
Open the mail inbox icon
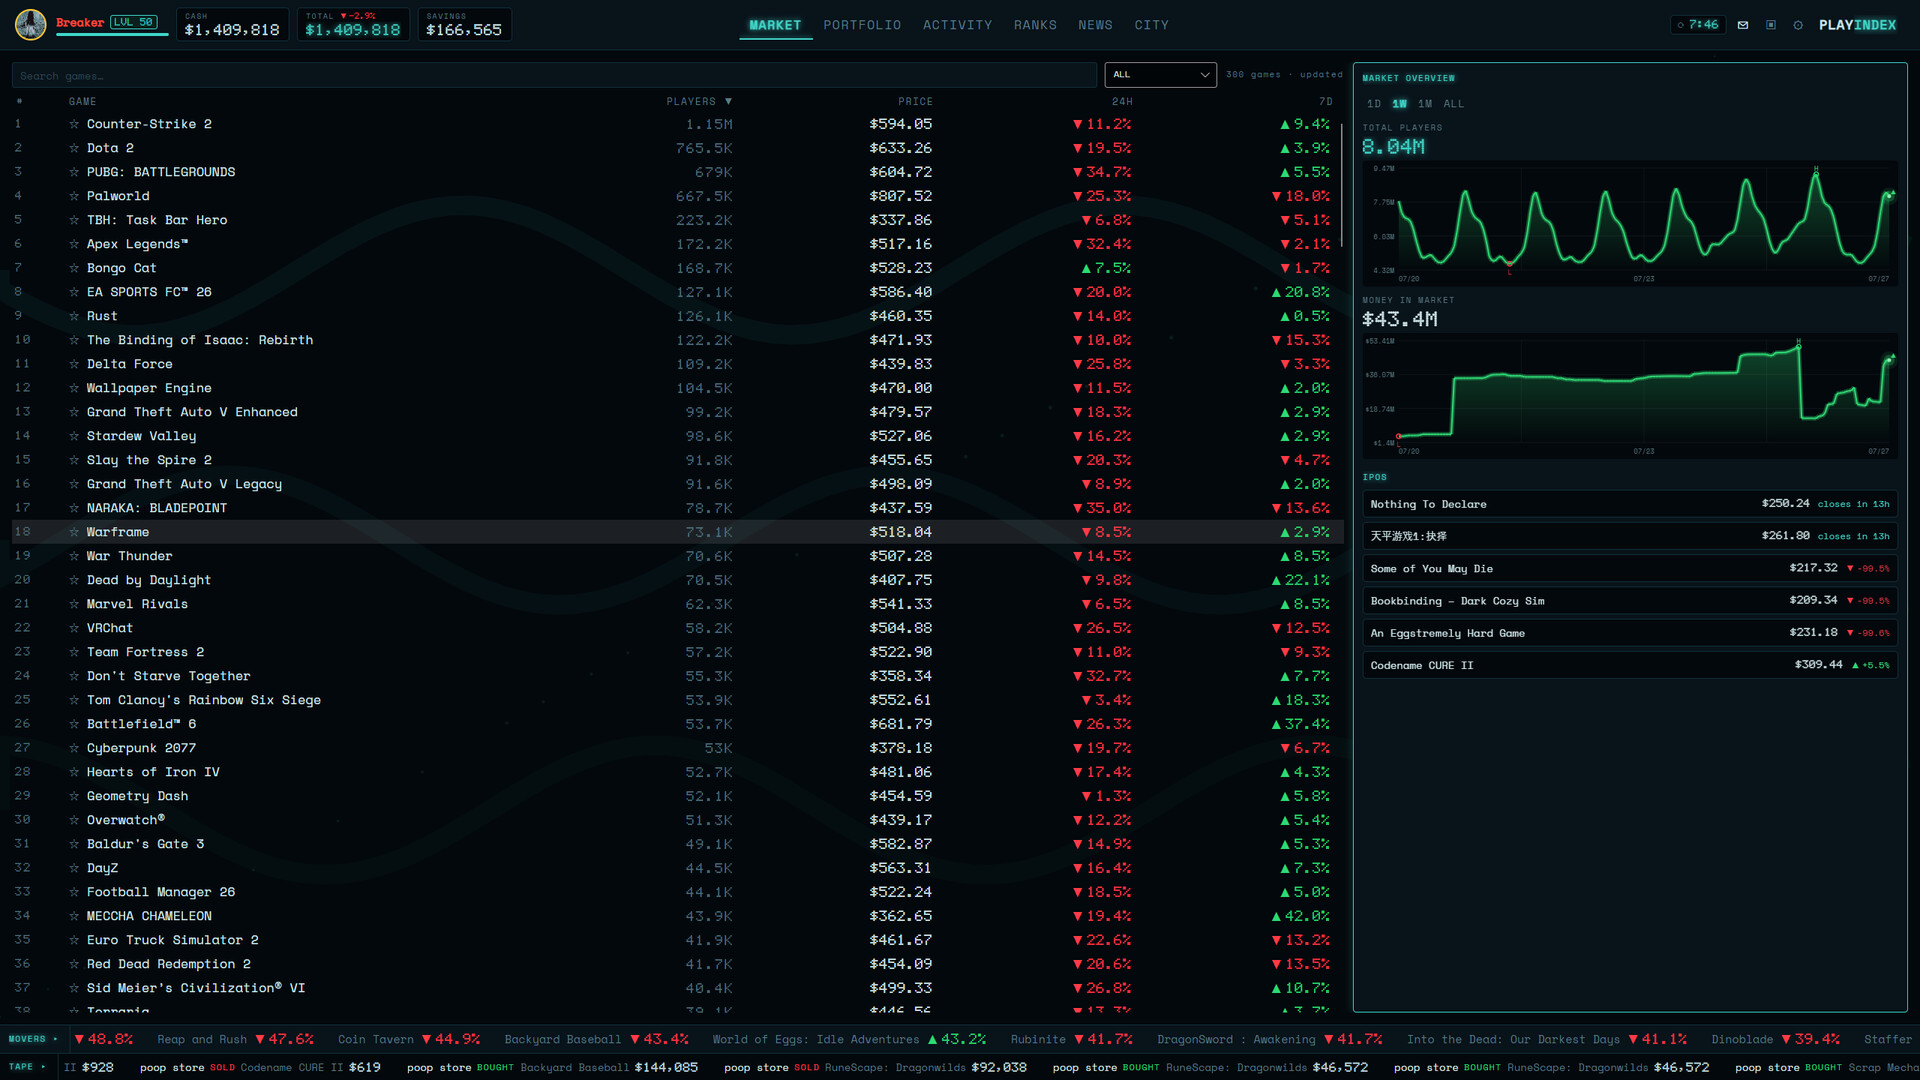(1743, 25)
